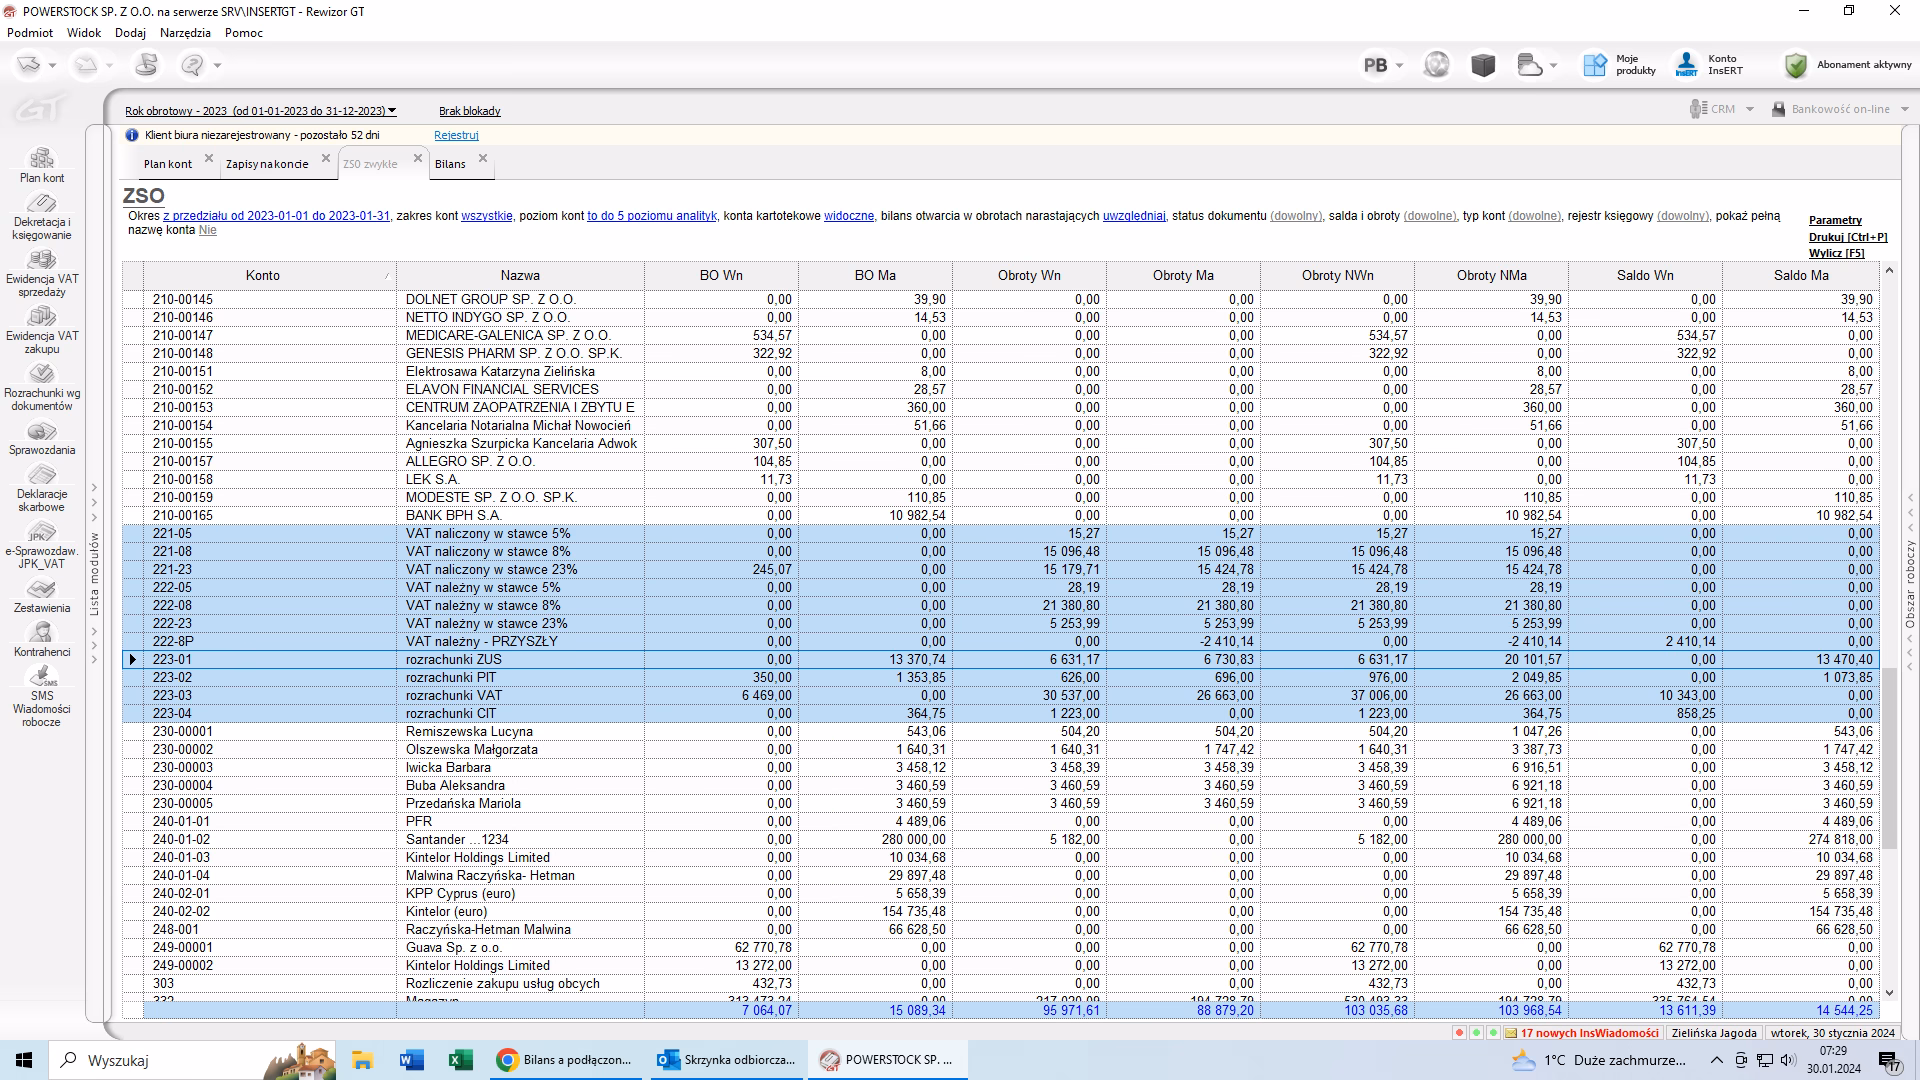Click 'to do 5 poziomu analityk' link
This screenshot has width=1920, height=1080.
(652, 216)
